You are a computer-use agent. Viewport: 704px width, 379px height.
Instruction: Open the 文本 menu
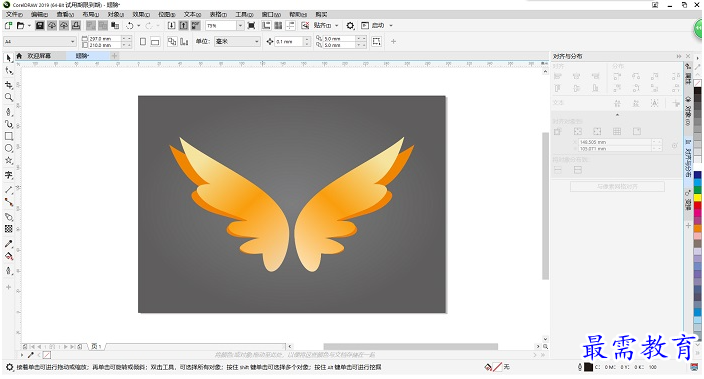click(192, 14)
